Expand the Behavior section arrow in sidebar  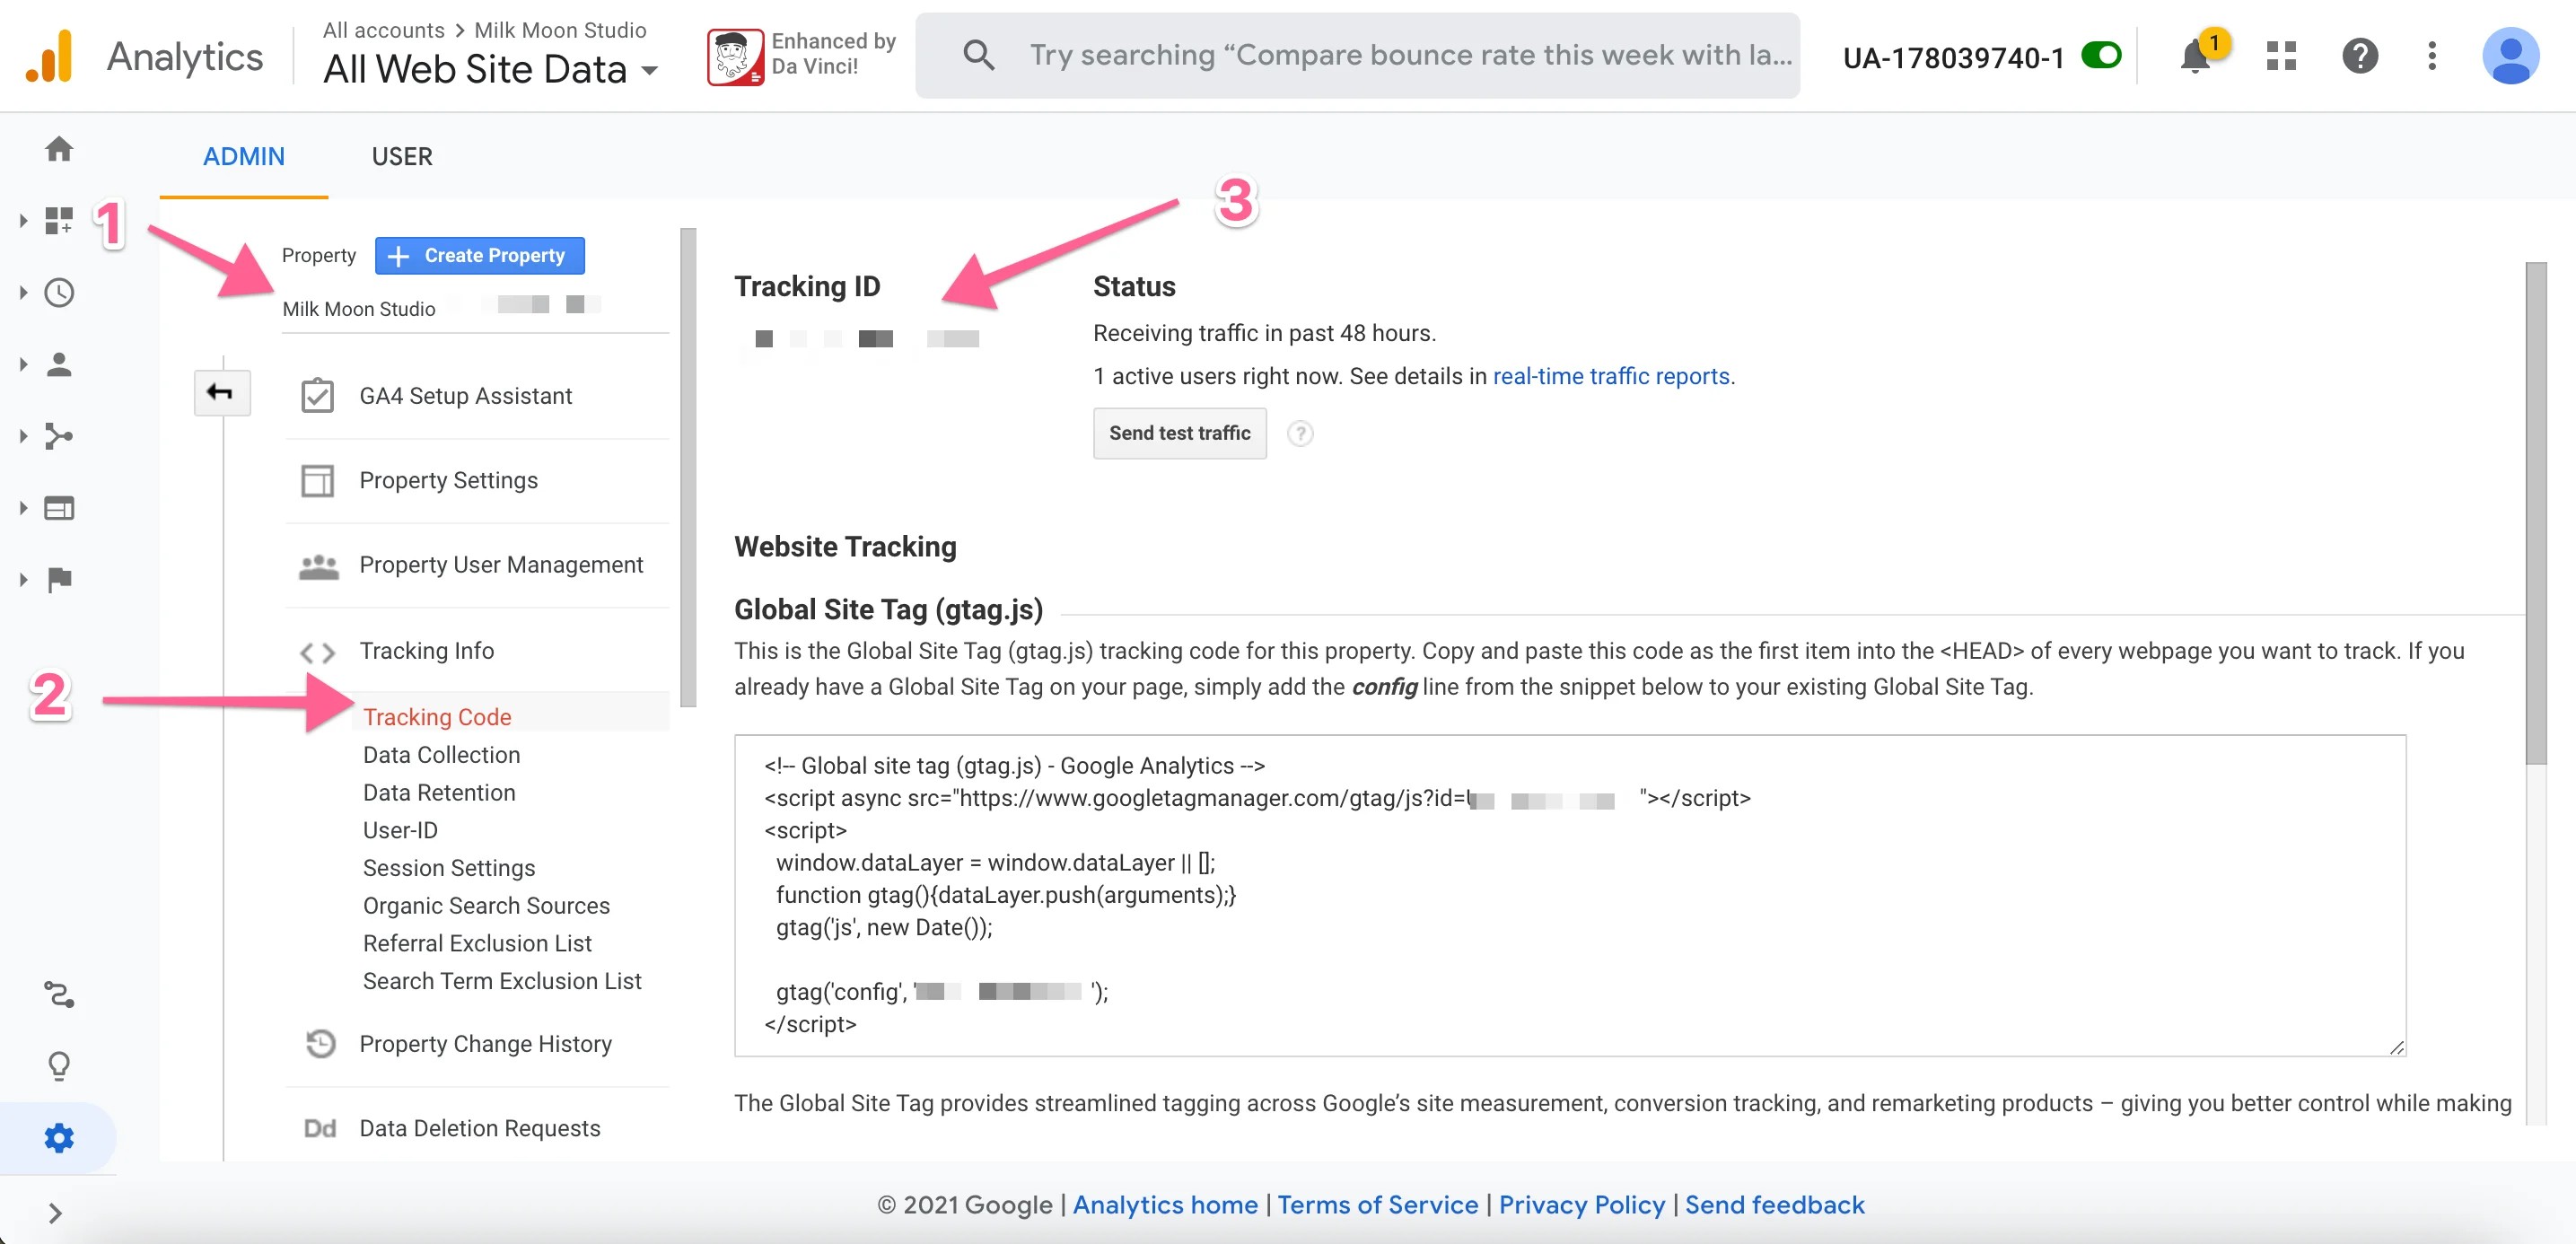point(22,507)
